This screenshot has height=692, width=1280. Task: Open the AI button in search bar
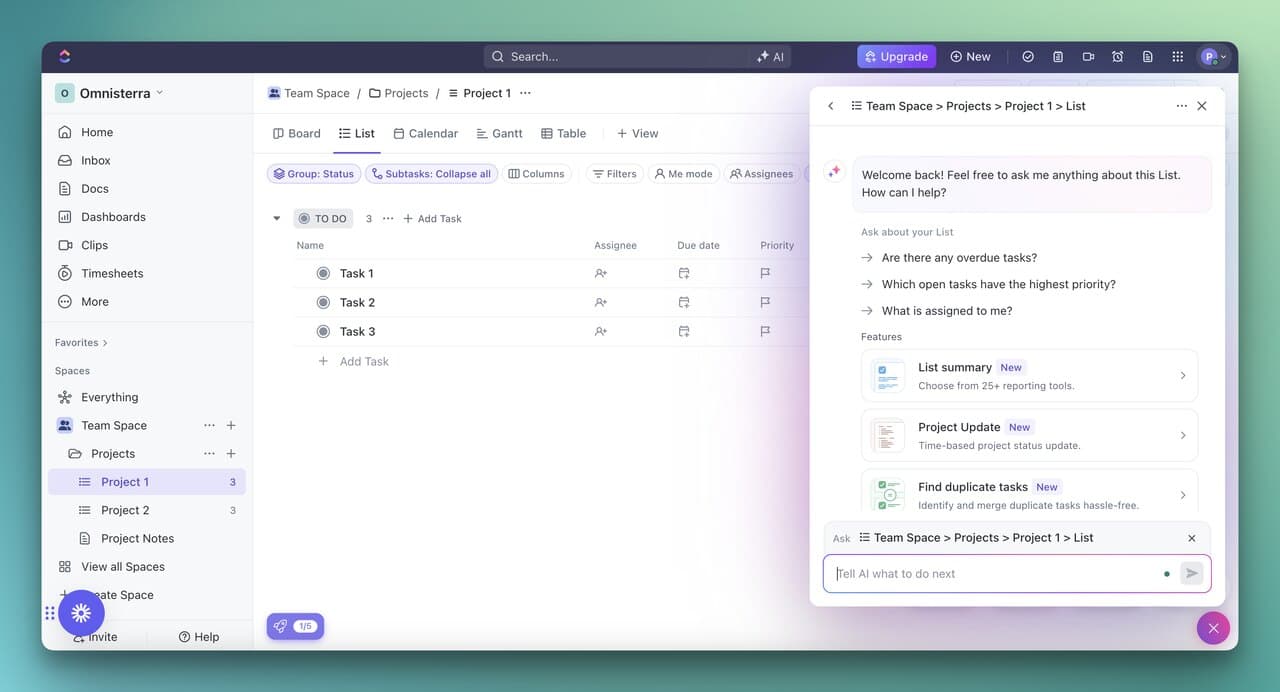click(770, 57)
